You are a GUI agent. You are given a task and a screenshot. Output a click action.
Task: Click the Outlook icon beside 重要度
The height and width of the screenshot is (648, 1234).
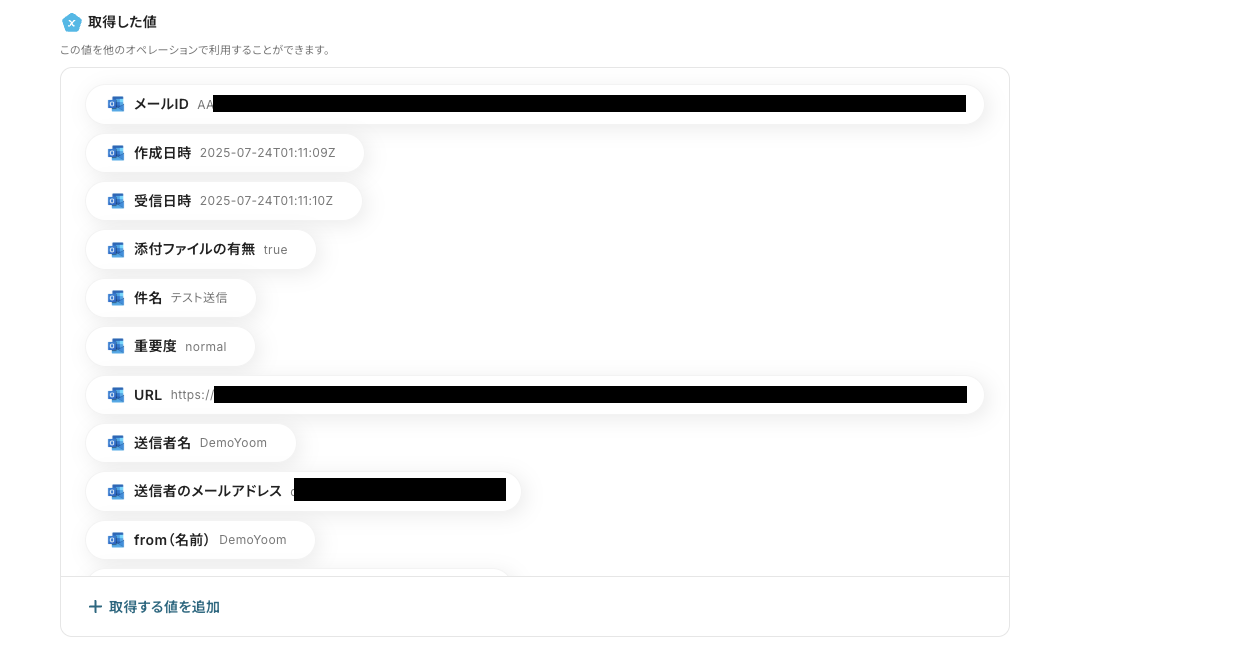[116, 346]
